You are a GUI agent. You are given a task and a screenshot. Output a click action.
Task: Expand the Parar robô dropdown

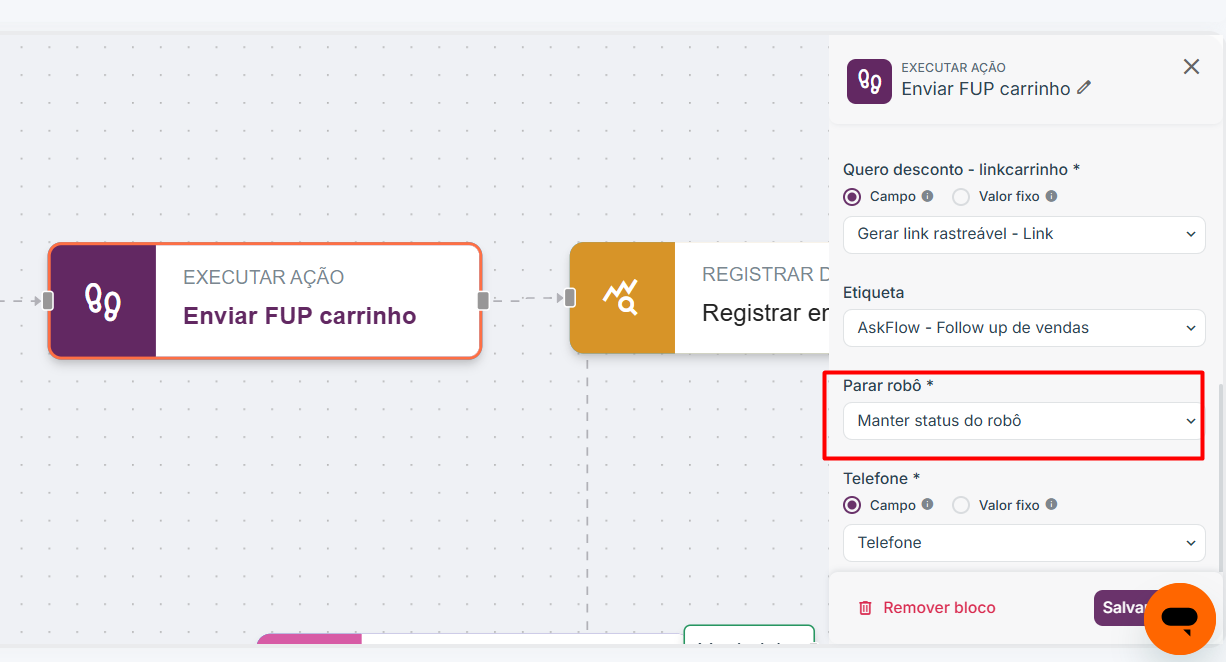pyautogui.click(x=1024, y=421)
